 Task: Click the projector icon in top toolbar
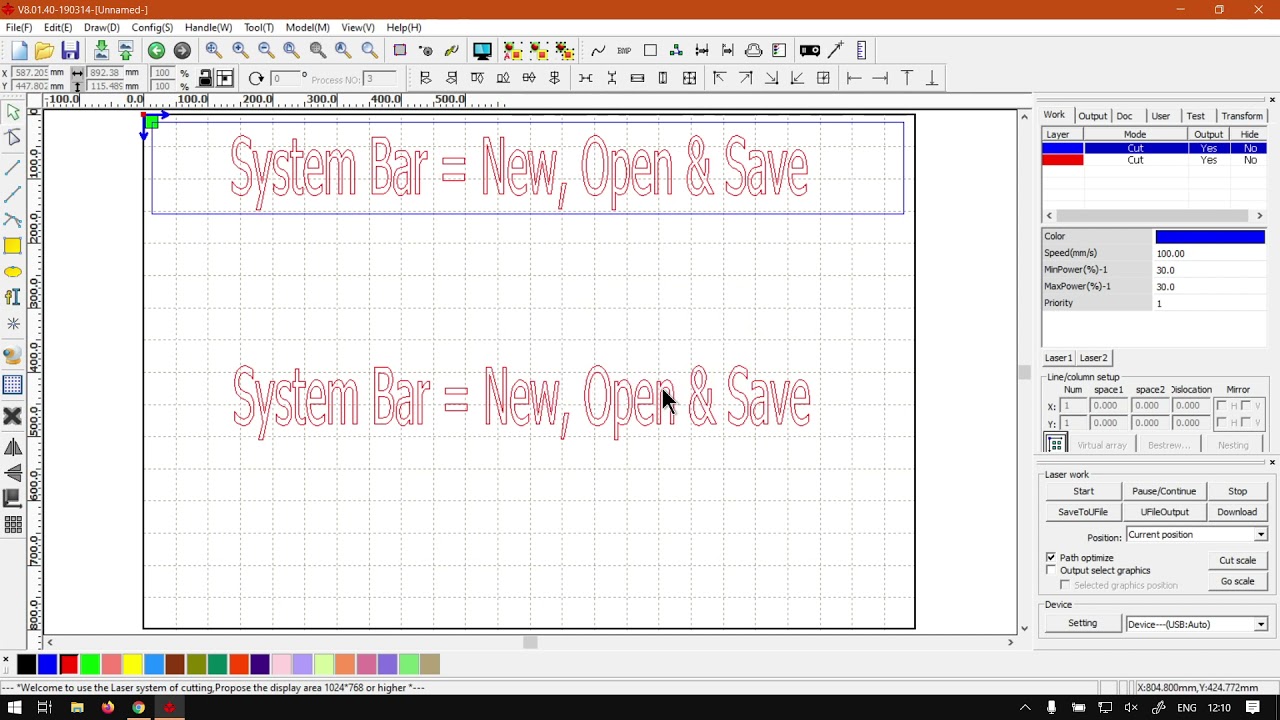point(810,51)
